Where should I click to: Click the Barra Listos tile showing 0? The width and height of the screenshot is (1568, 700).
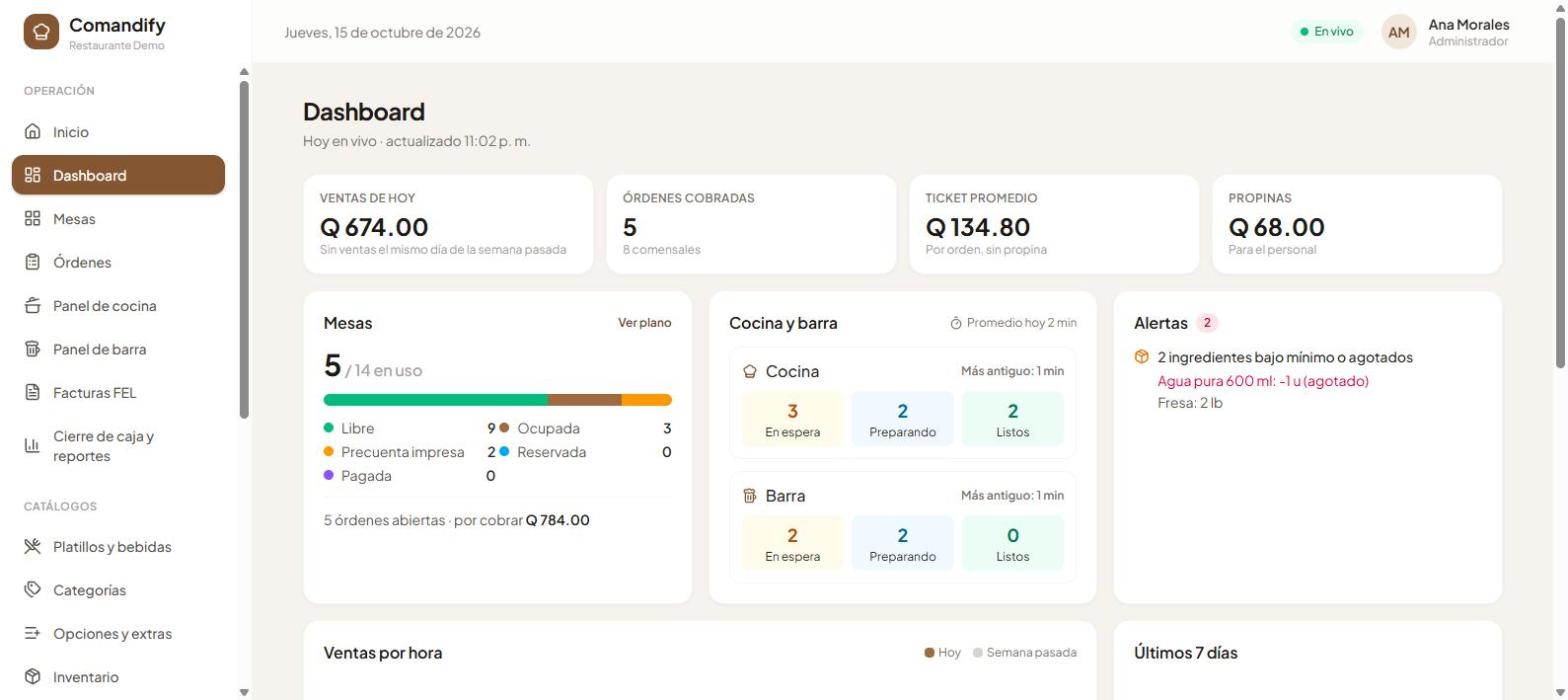[1012, 543]
